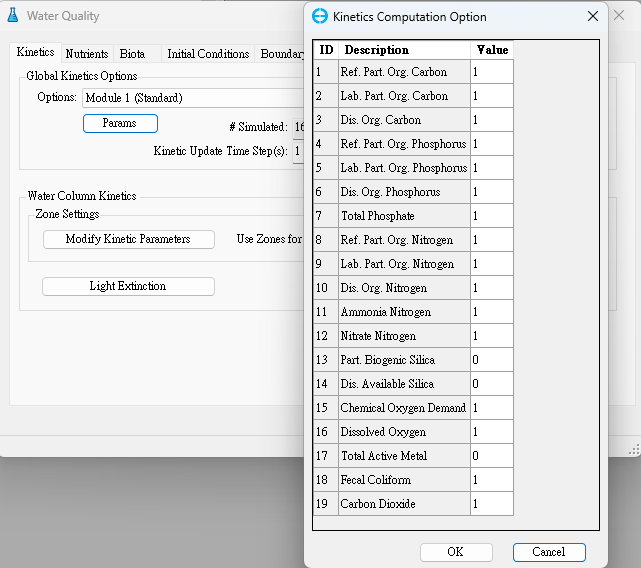641x568 pixels.
Task: Open the Biota tab
Action: (x=132, y=54)
